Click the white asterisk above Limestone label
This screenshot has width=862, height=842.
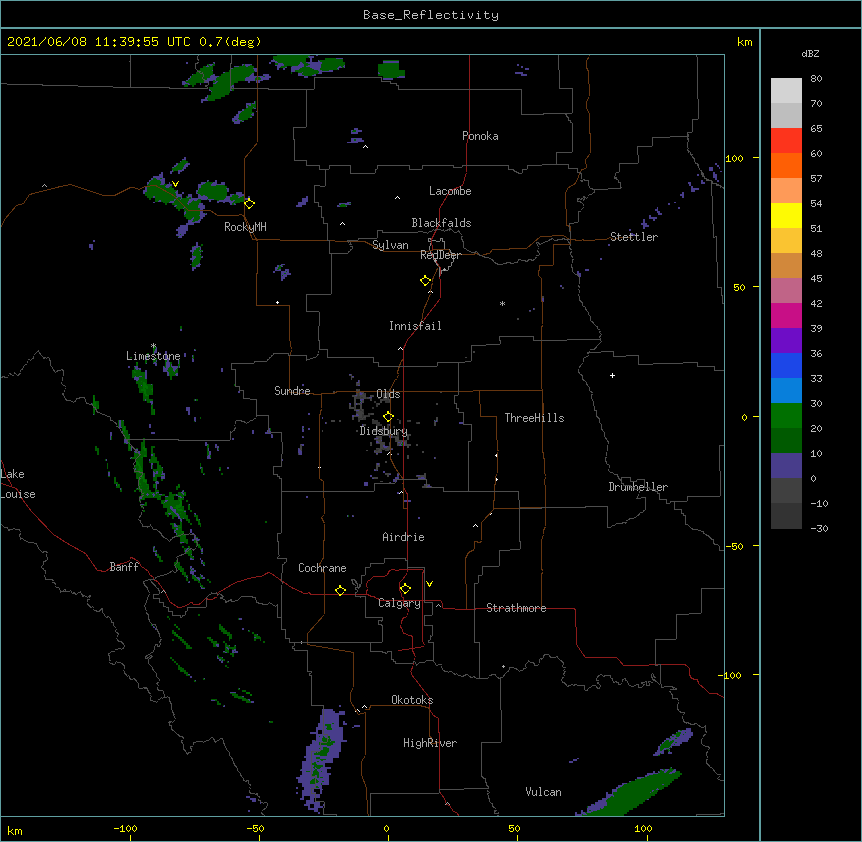(153, 346)
